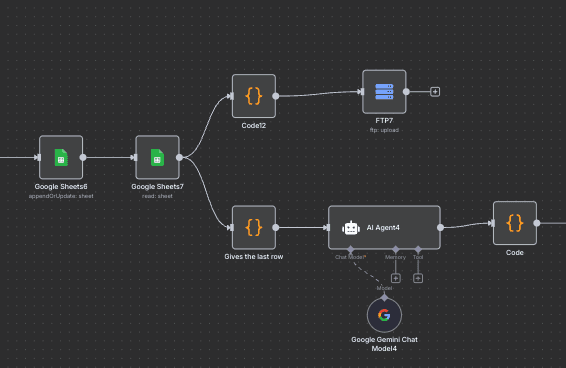Screen dimensions: 566x368
Task: Add a Tool sub-node with plus button
Action: click(x=418, y=278)
